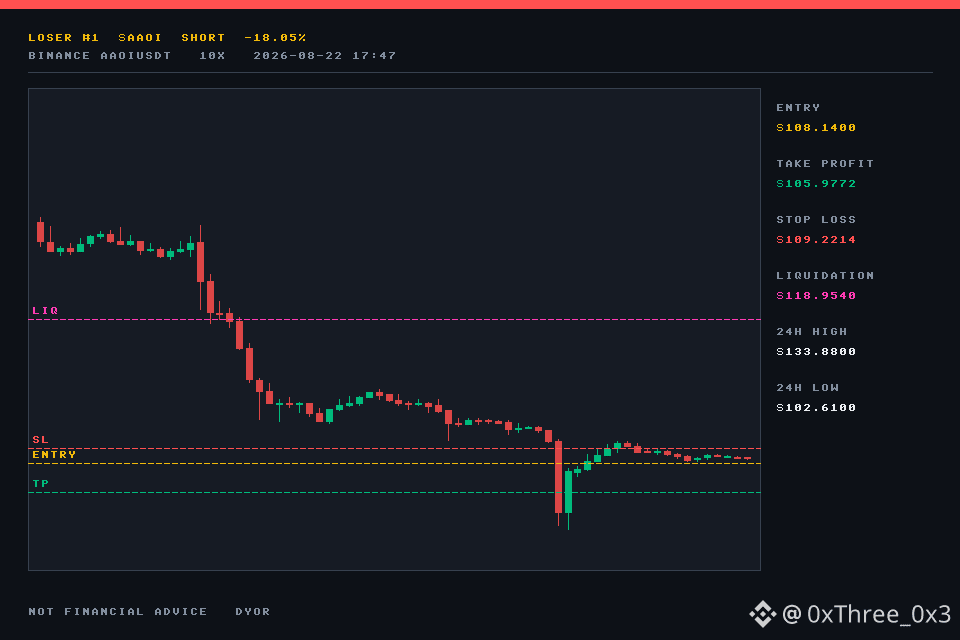Select the 24H low value $102.6100
The image size is (960, 640).
(816, 408)
